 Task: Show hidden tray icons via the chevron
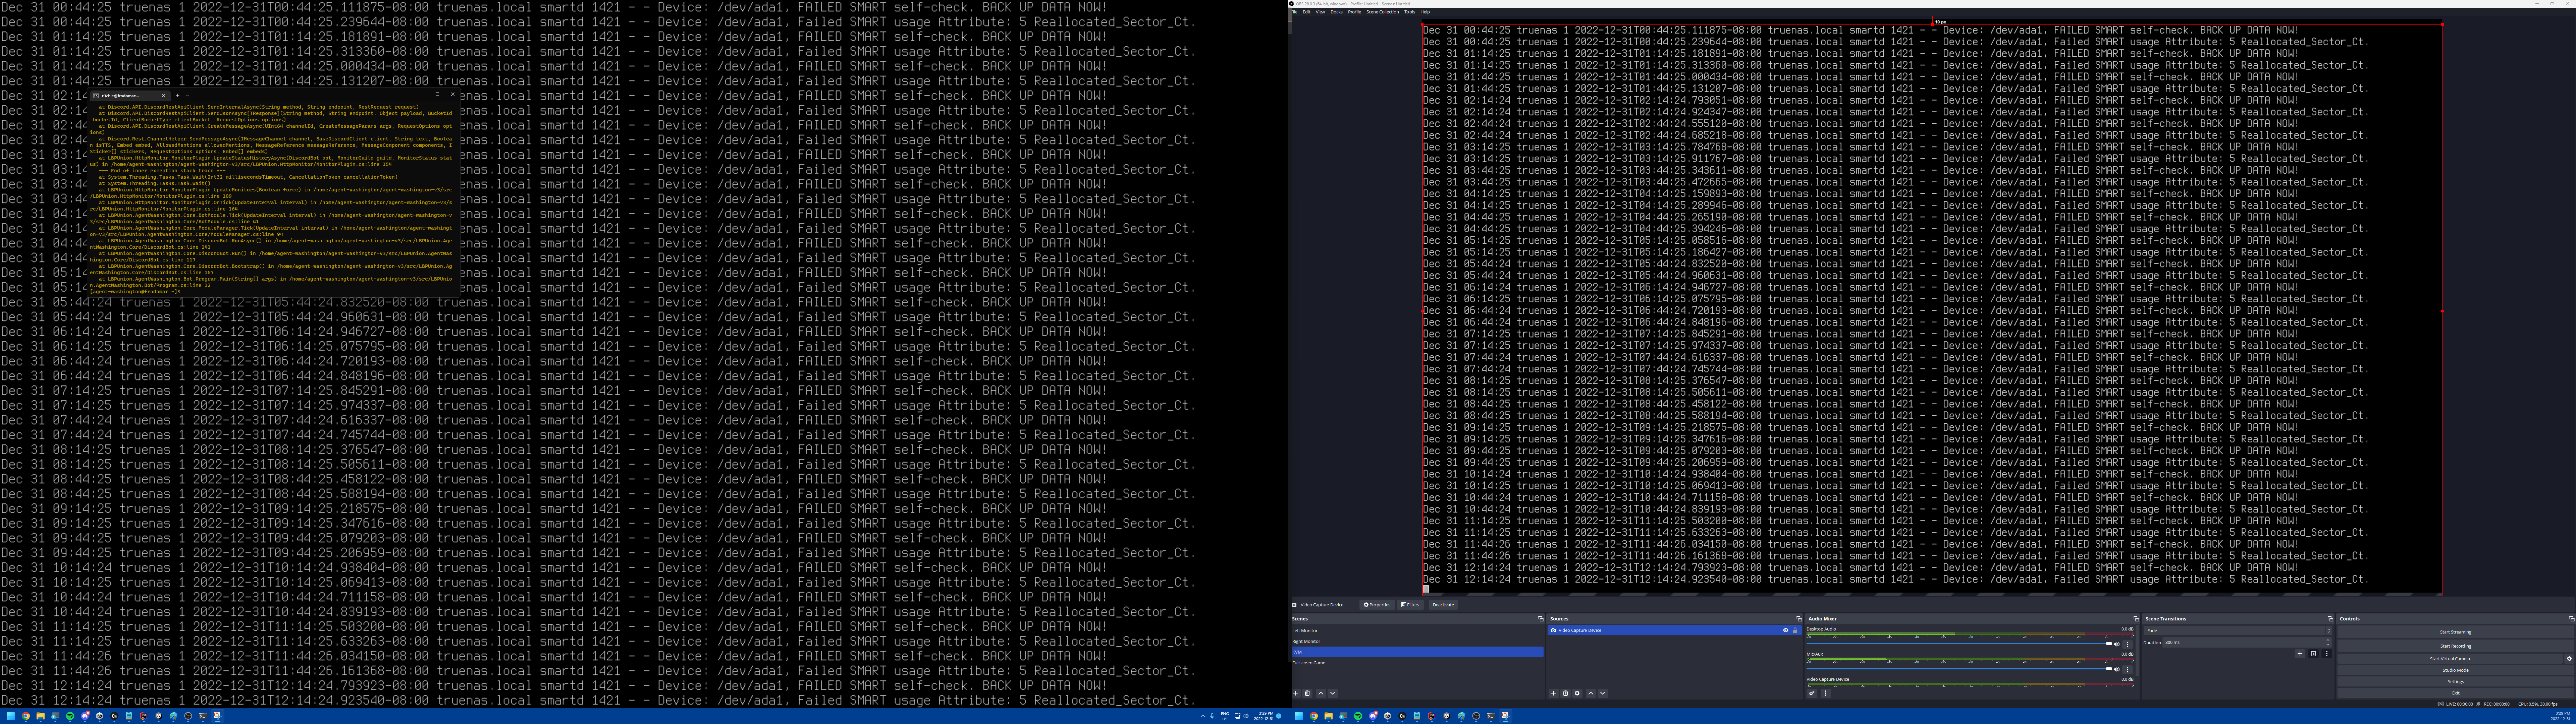pos(1203,716)
